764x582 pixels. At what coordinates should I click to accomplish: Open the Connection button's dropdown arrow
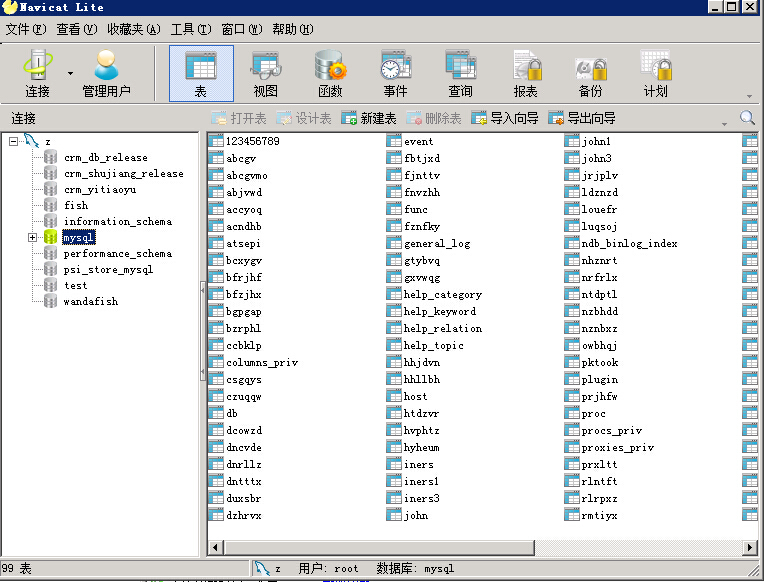(70, 73)
